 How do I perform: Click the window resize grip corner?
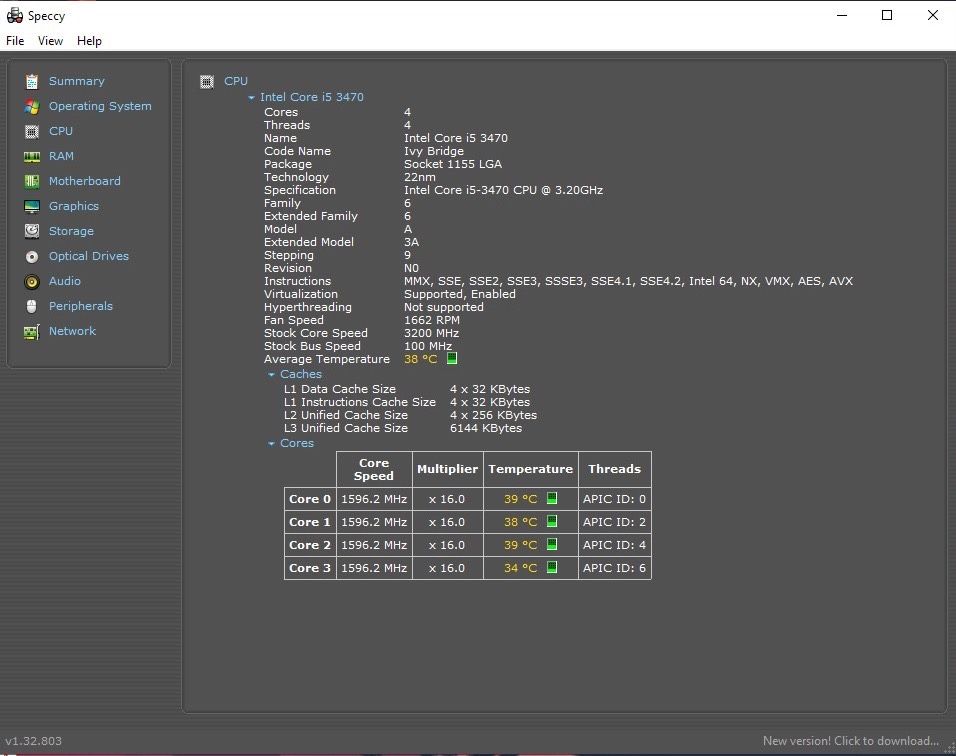pos(951,749)
